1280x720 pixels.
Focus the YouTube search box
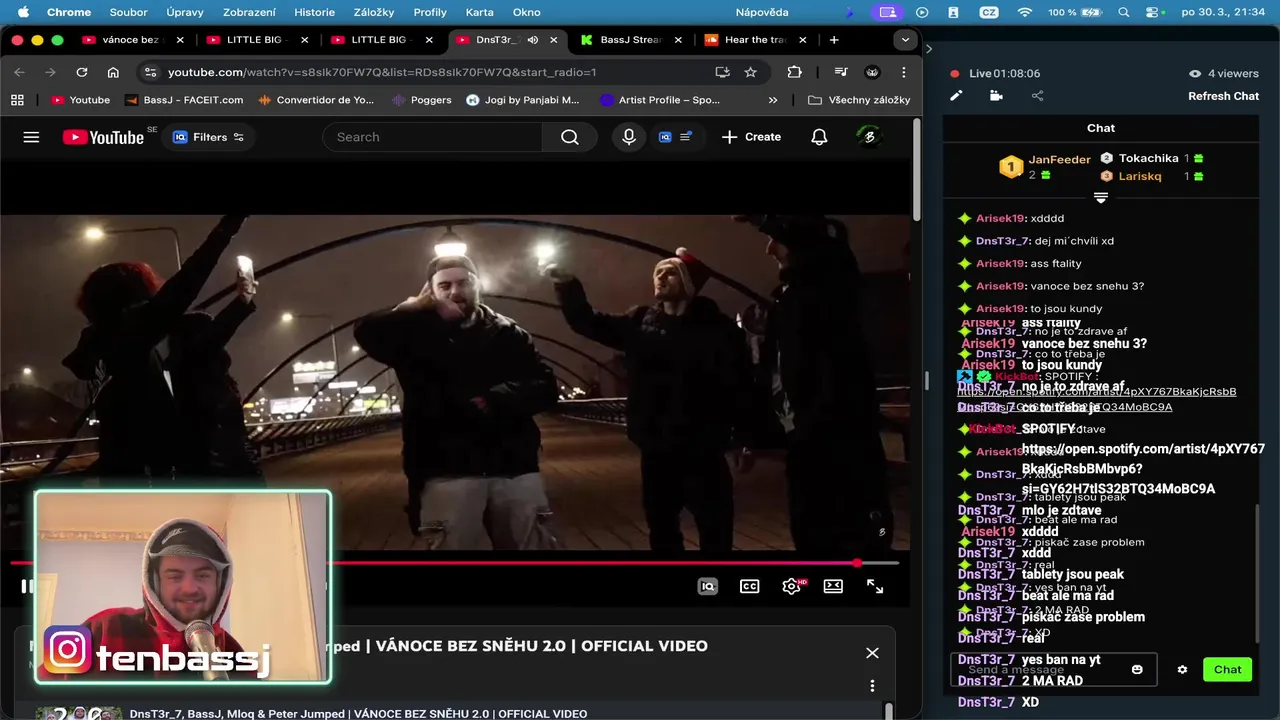(x=432, y=137)
